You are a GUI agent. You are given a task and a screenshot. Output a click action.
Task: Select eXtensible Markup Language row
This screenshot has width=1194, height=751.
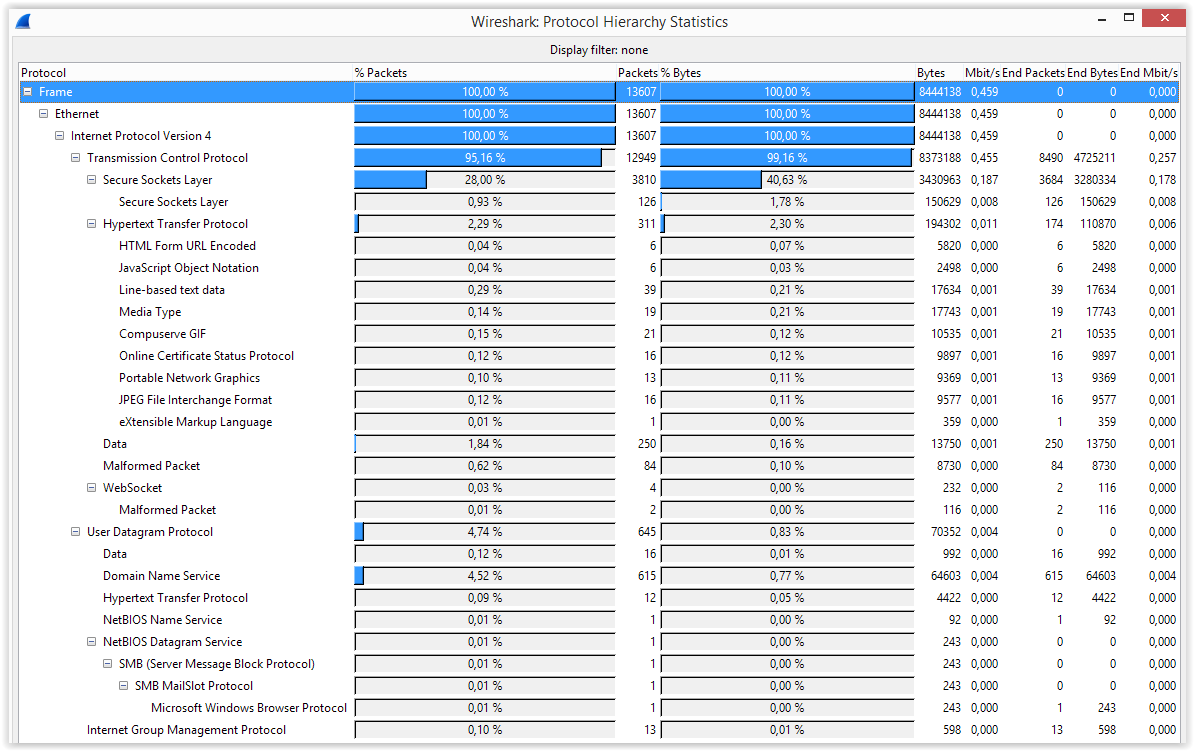599,422
